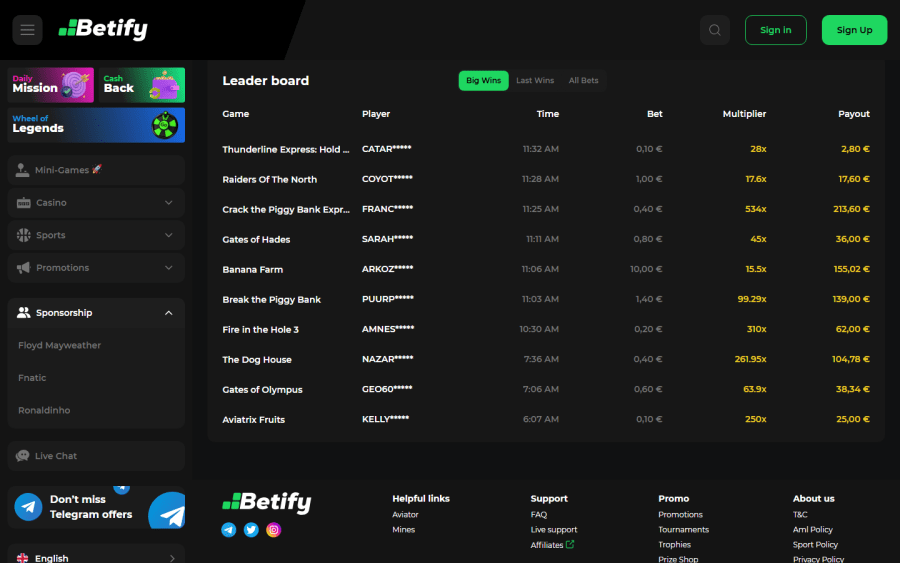Open the Sport Policy link
Screen dimensions: 900x563
coord(816,545)
